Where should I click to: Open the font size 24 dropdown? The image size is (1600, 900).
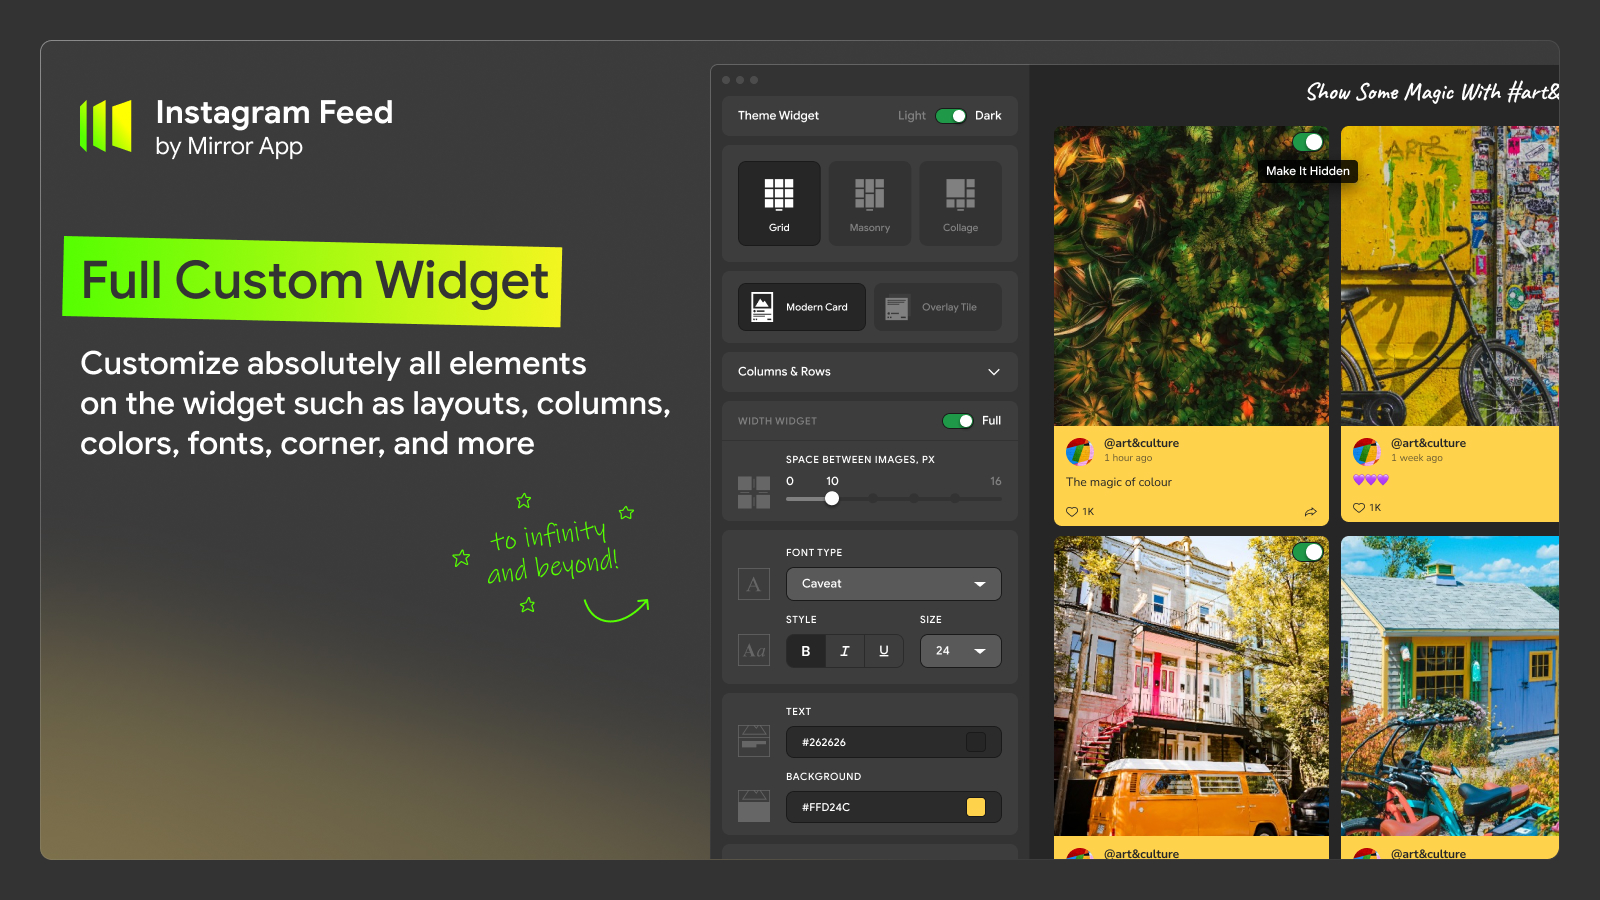tap(961, 651)
